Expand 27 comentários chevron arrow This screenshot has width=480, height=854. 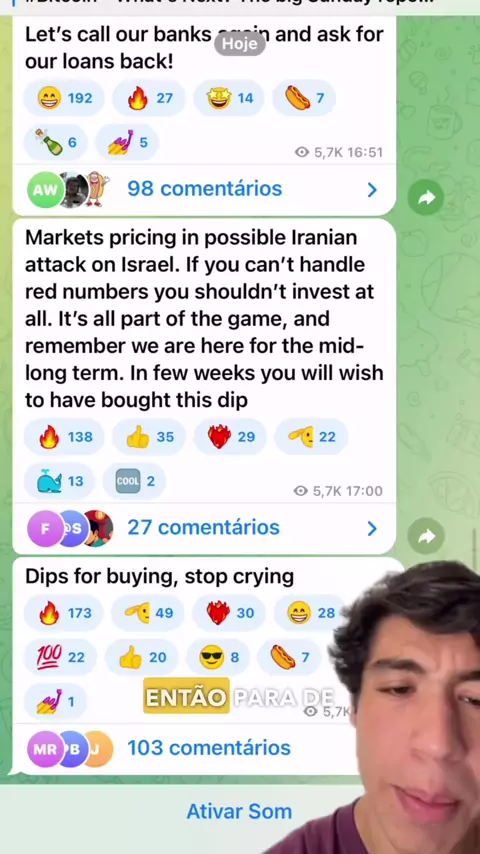[372, 528]
